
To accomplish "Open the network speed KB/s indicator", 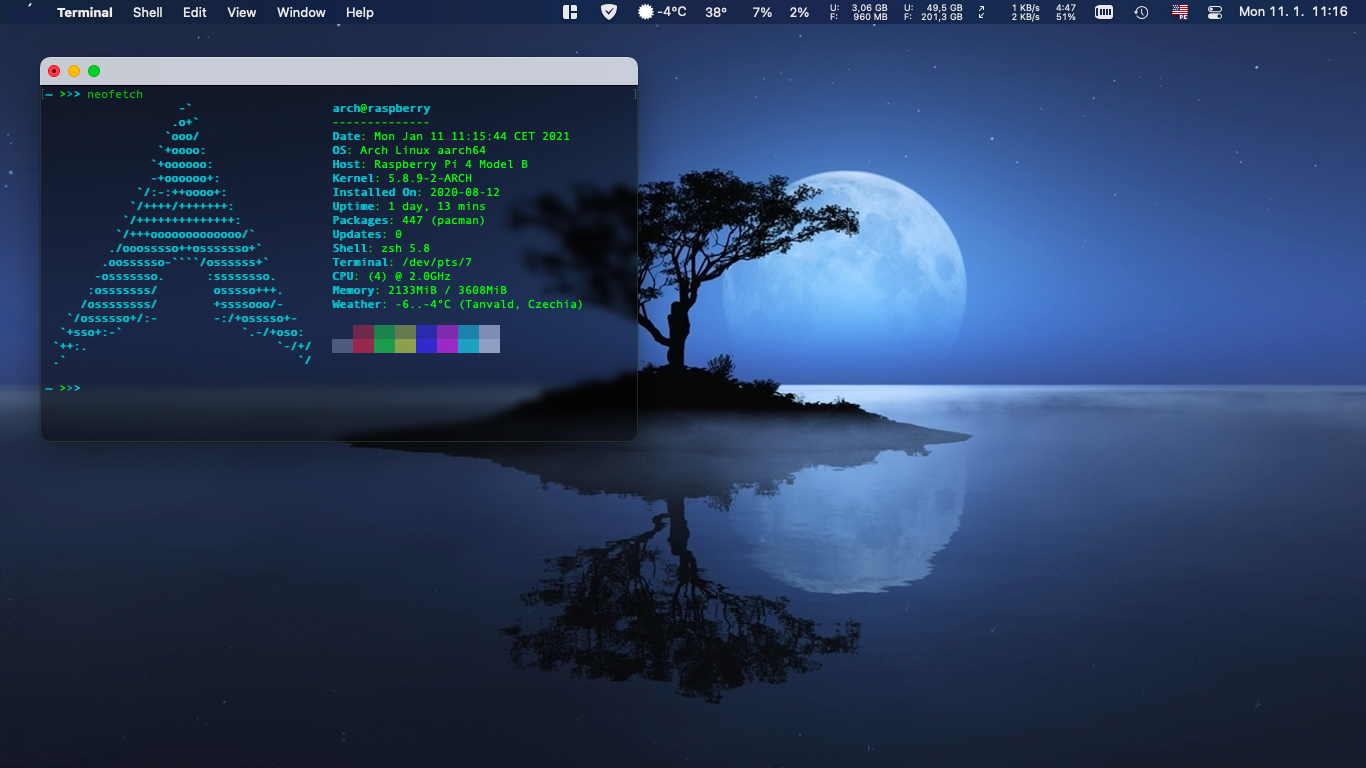I will 1025,12.
